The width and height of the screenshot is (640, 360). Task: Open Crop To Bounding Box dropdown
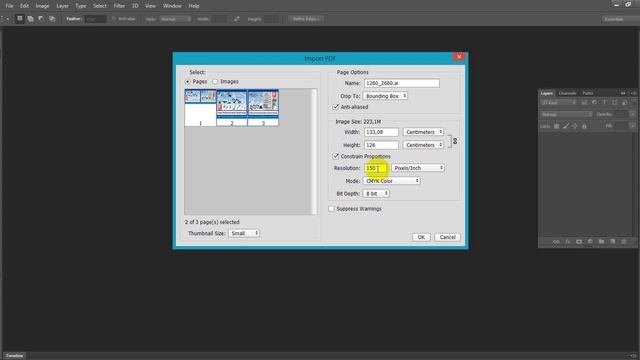(385, 96)
